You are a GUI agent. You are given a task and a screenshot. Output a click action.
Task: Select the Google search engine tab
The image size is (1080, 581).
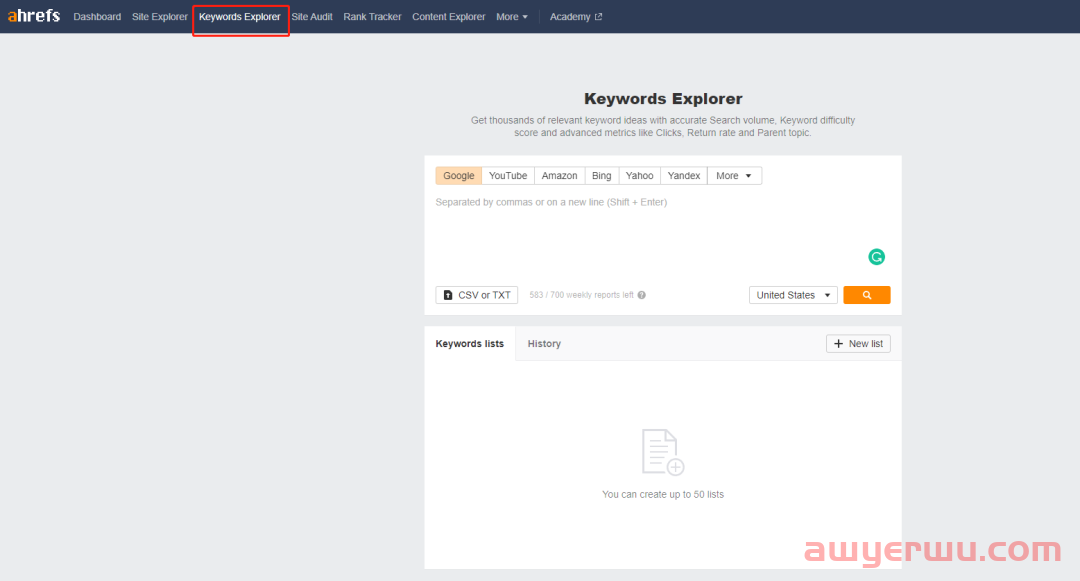[x=459, y=176]
